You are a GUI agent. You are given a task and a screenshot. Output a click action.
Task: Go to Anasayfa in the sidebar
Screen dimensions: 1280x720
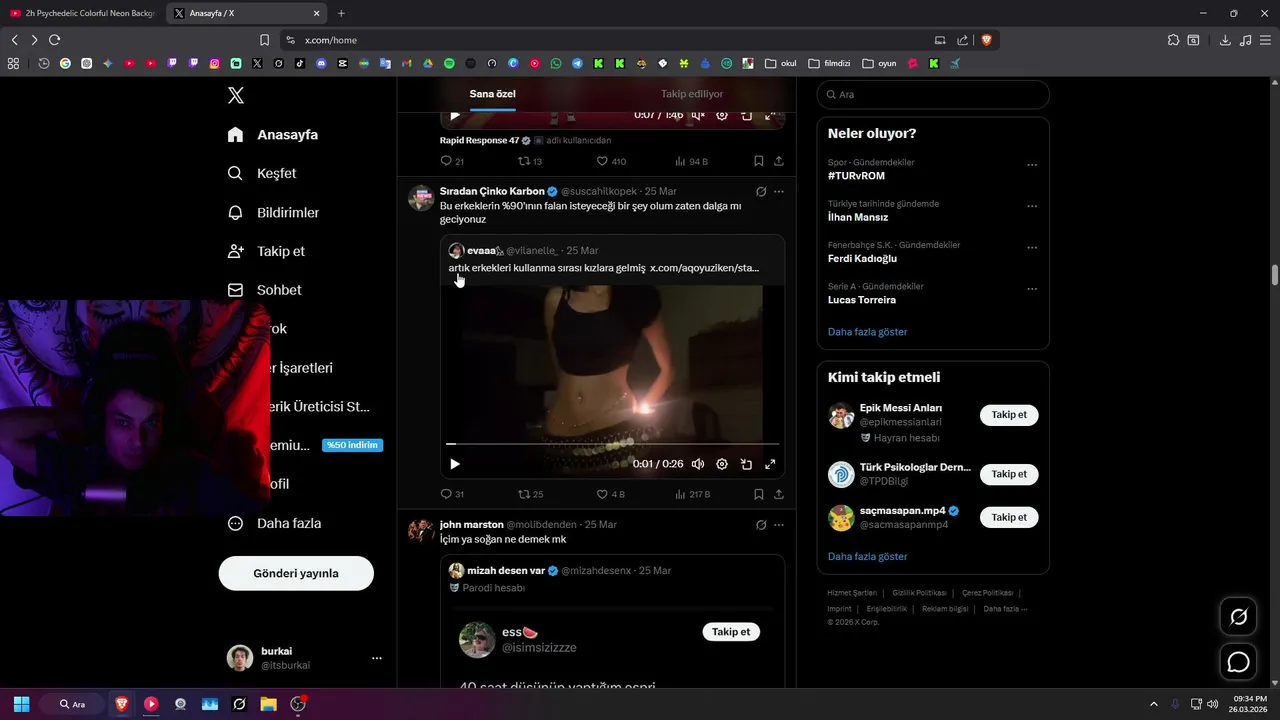[x=273, y=134]
